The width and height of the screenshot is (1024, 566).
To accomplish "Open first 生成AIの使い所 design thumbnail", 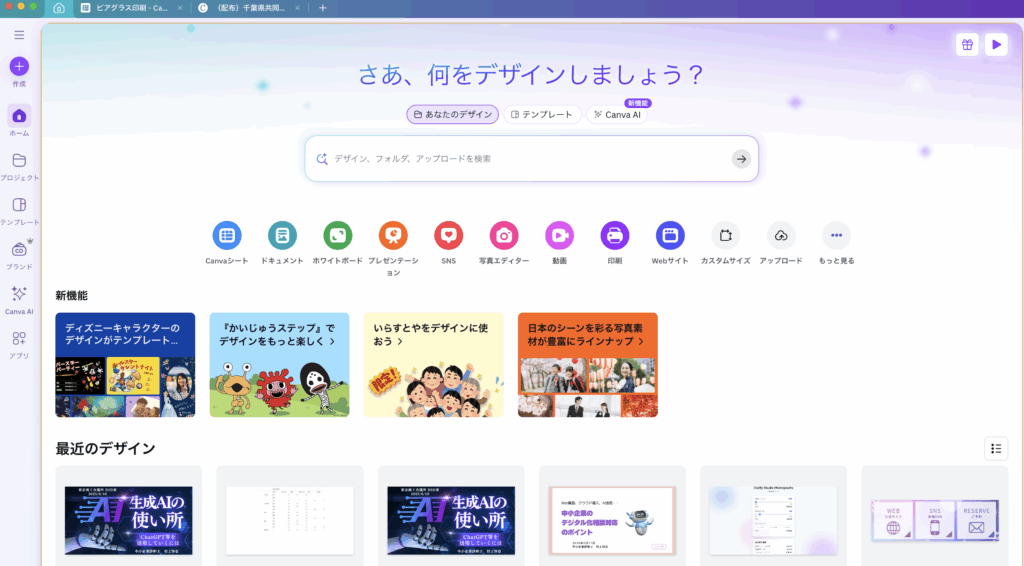I will point(129,520).
